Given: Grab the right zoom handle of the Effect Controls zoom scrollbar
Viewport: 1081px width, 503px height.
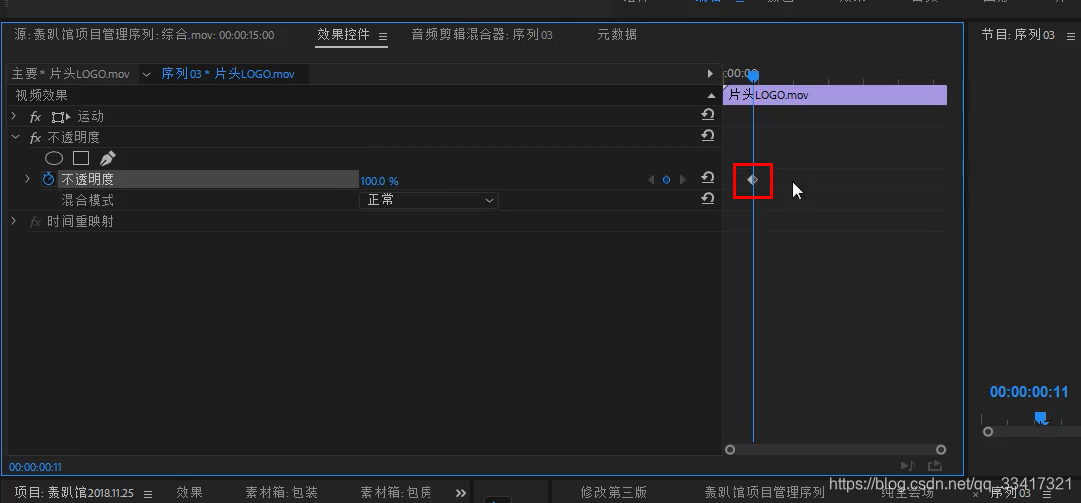Looking at the screenshot, I should click(x=941, y=450).
